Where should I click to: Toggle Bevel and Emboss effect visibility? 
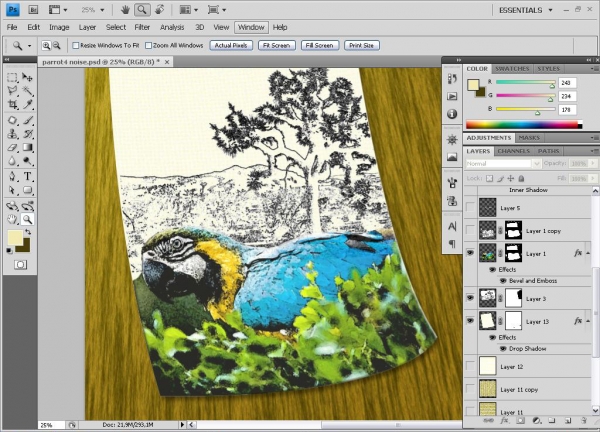click(503, 281)
